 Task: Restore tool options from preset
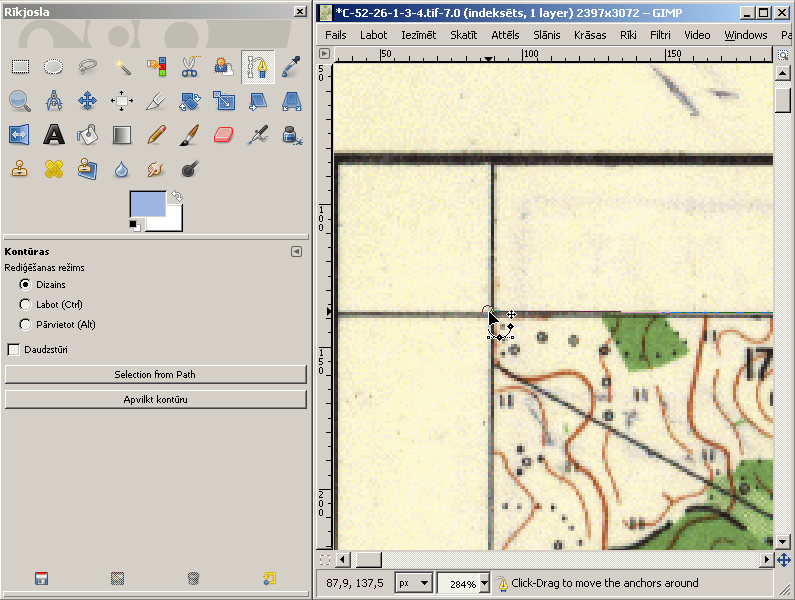(x=118, y=578)
